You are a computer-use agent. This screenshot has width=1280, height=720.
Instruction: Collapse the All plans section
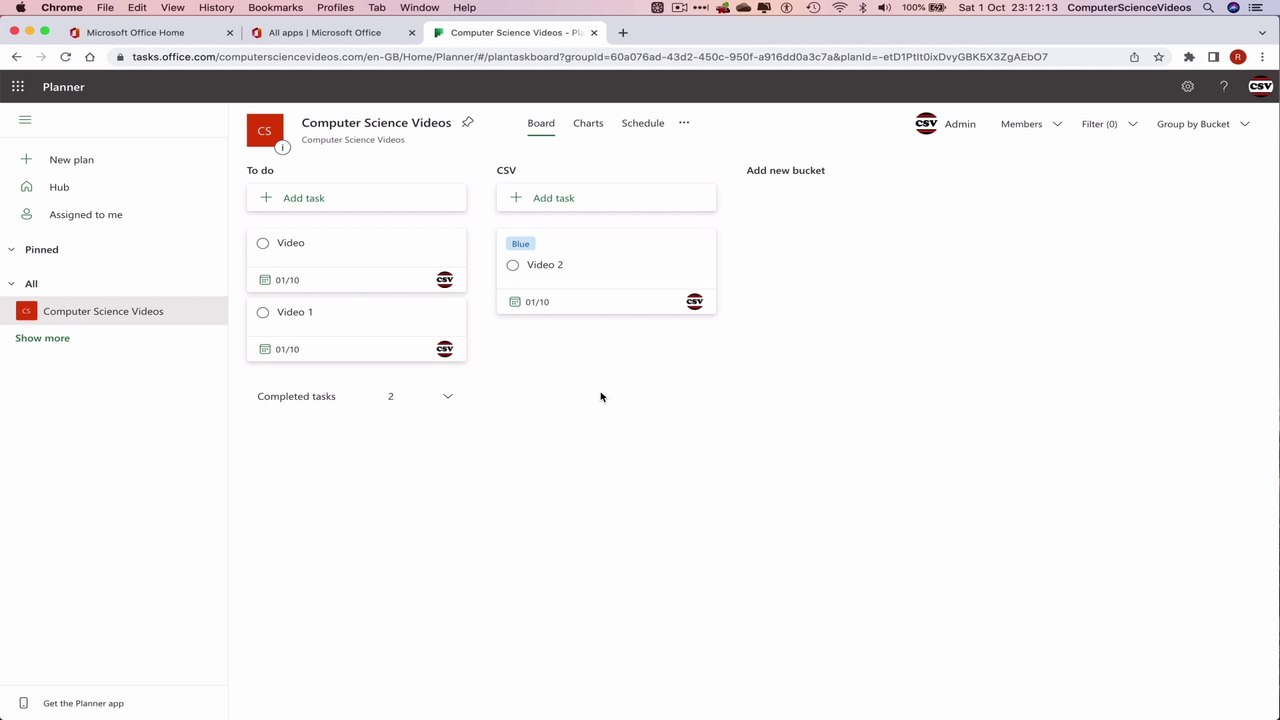coord(12,284)
